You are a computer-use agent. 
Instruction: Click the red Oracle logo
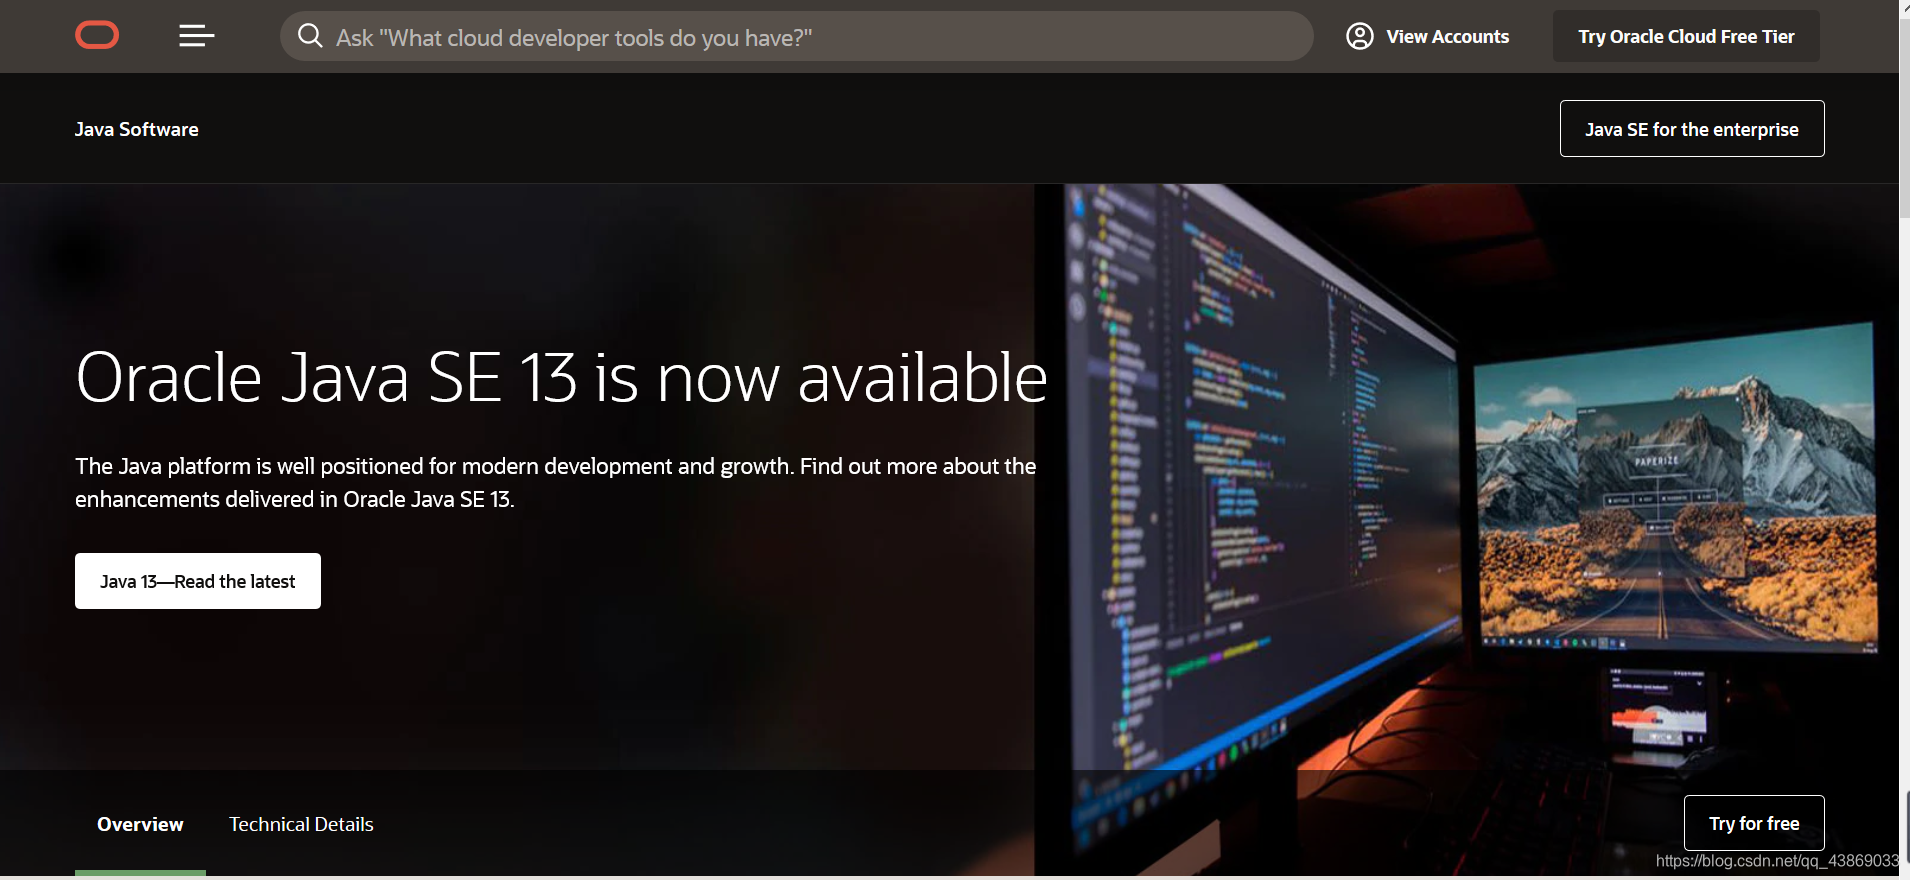[97, 36]
